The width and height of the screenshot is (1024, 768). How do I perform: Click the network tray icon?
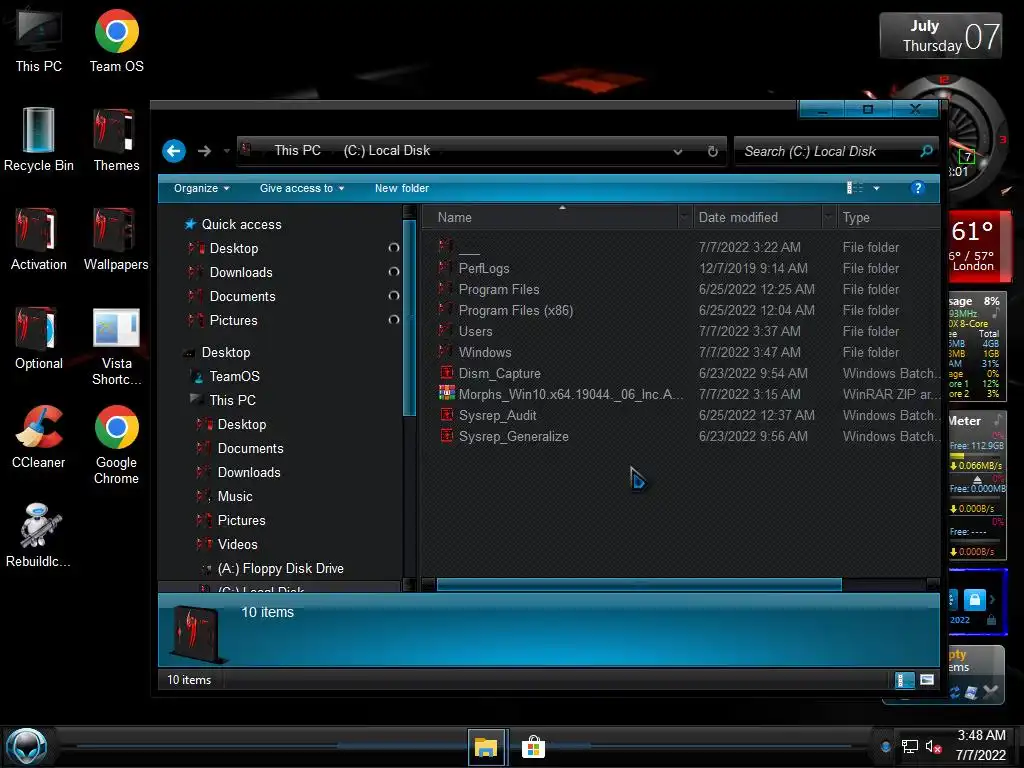(x=910, y=746)
